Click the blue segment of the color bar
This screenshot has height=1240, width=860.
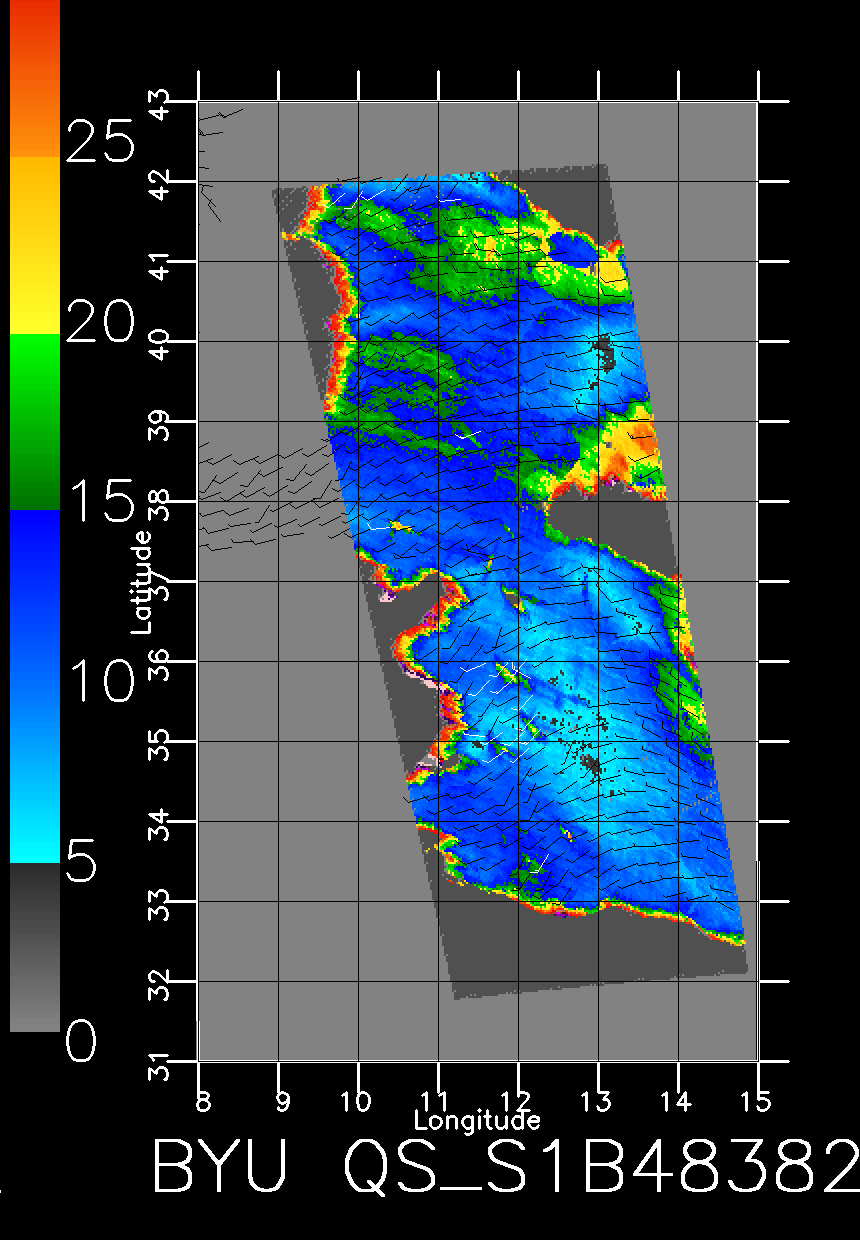coord(35,686)
